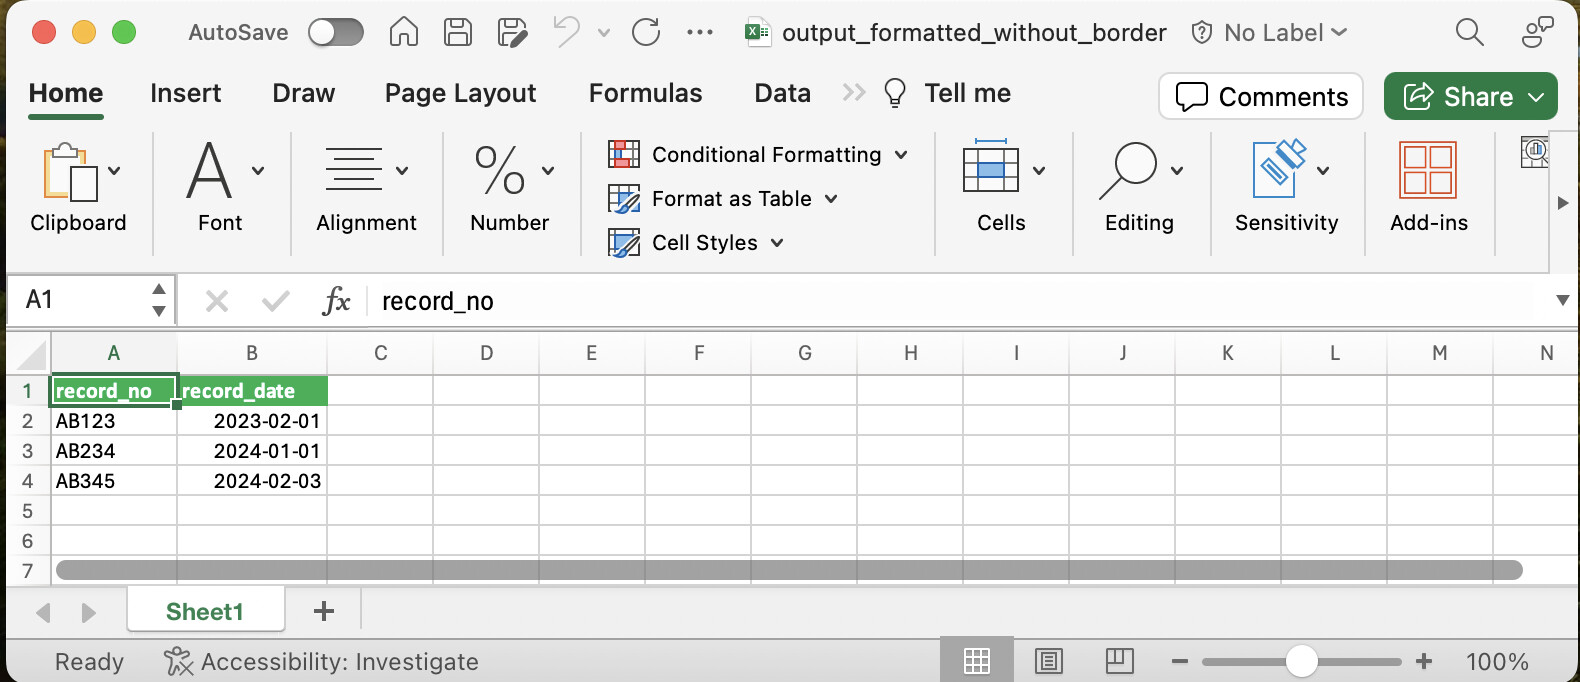Select cell AB234
This screenshot has width=1580, height=682.
coord(114,451)
